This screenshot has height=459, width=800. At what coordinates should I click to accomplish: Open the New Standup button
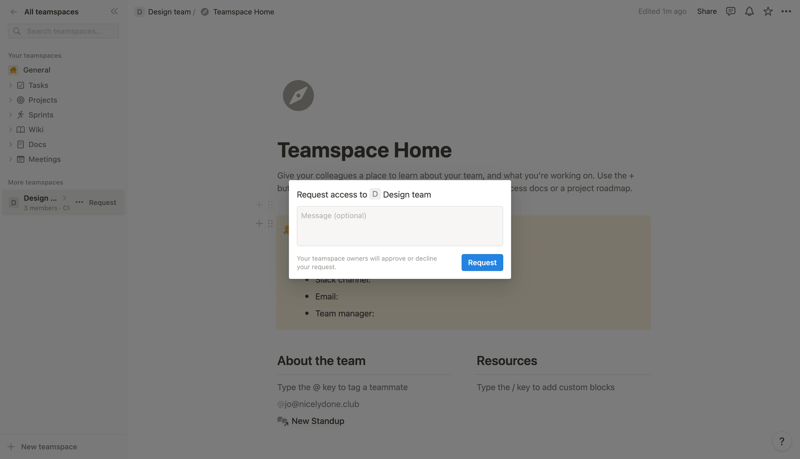[311, 421]
